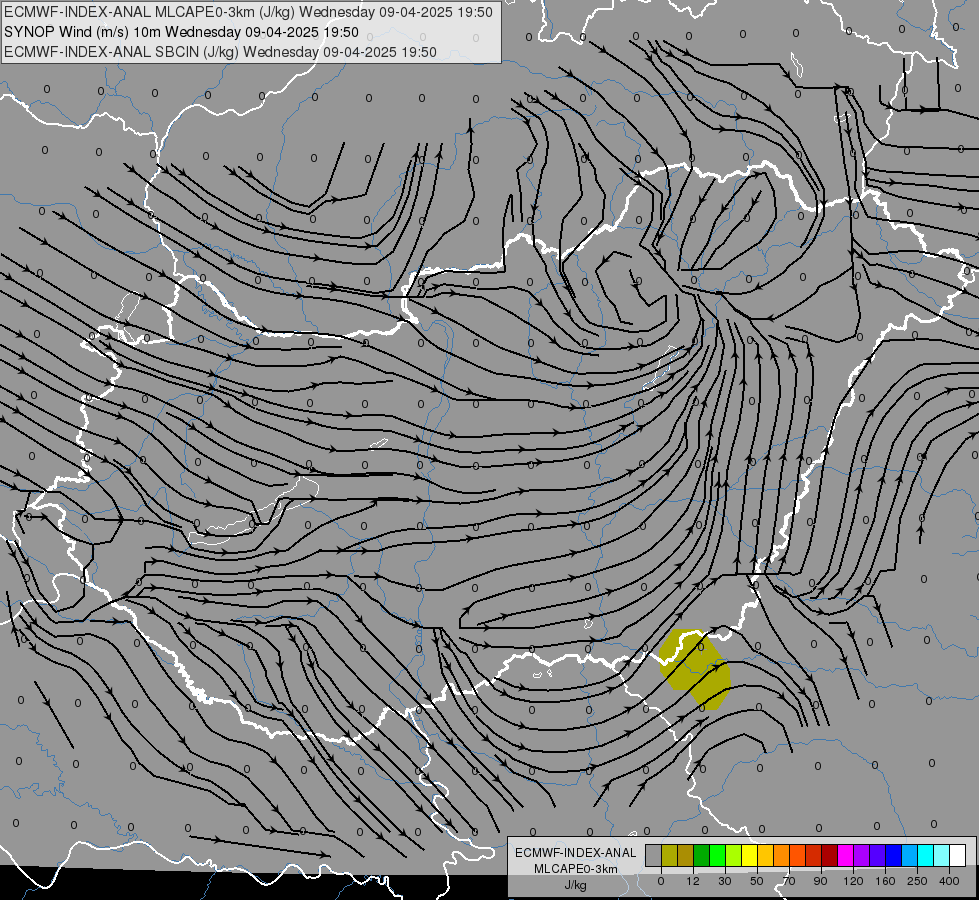Viewport: 979px width, 900px height.
Task: Click the legend value 400
Action: pos(949,881)
